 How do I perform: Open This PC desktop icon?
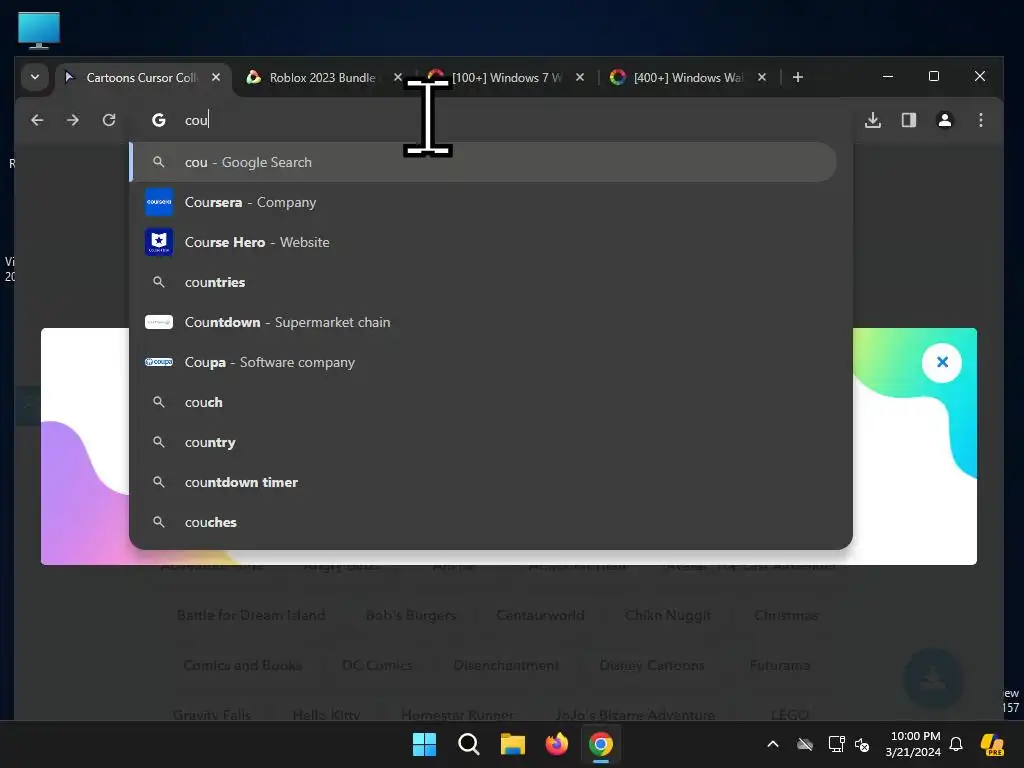pyautogui.click(x=39, y=30)
